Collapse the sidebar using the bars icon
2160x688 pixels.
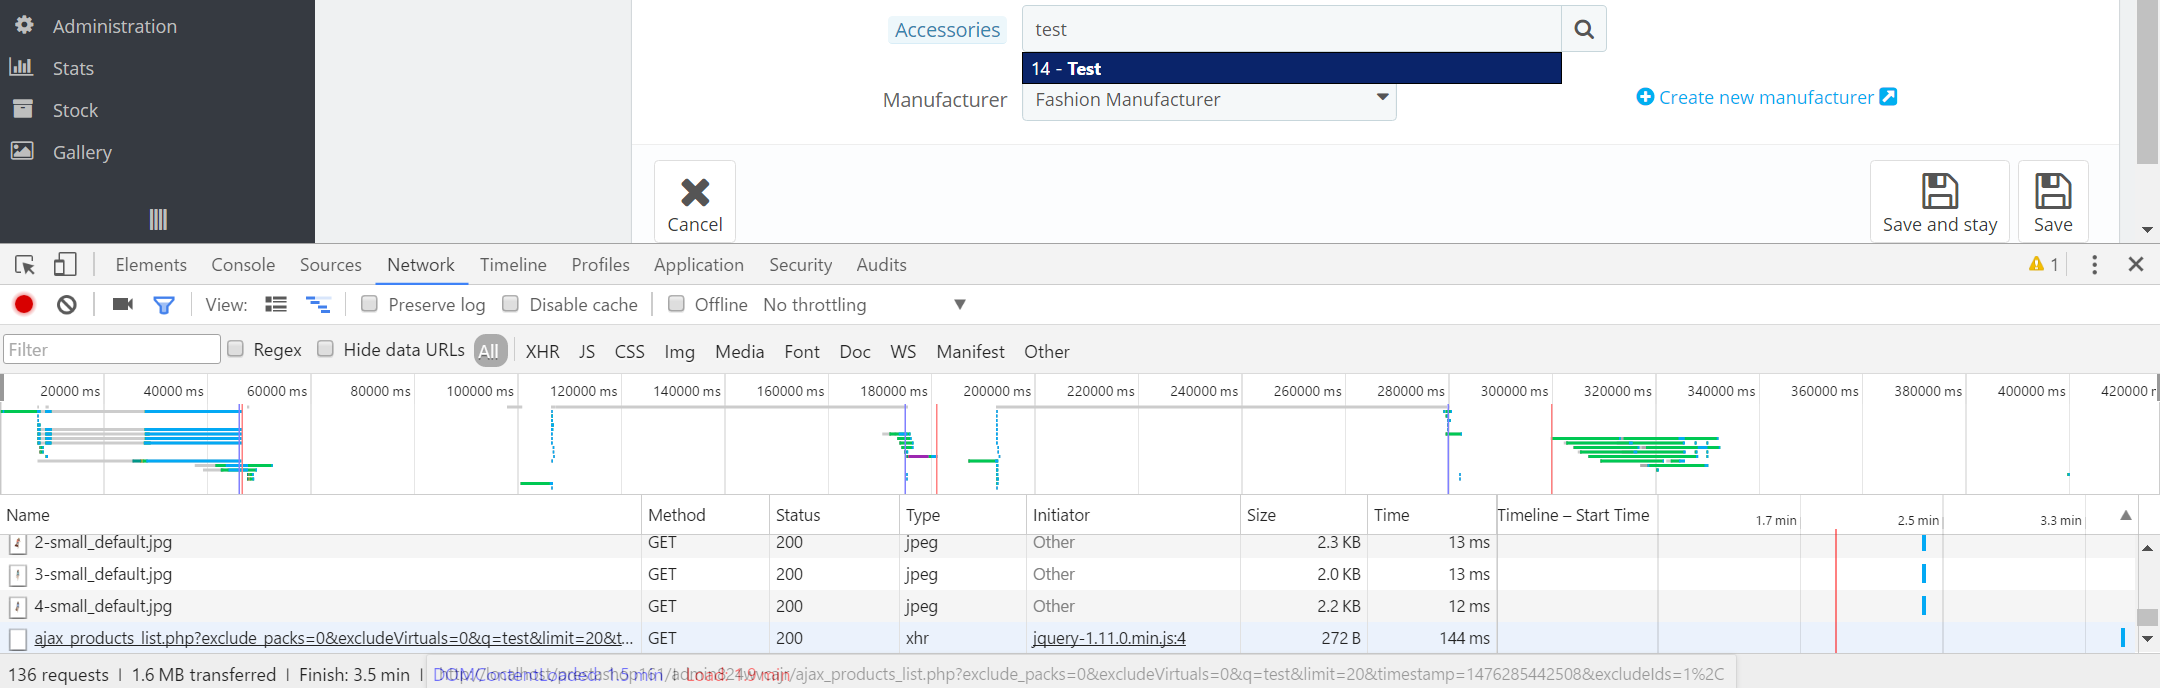(158, 219)
